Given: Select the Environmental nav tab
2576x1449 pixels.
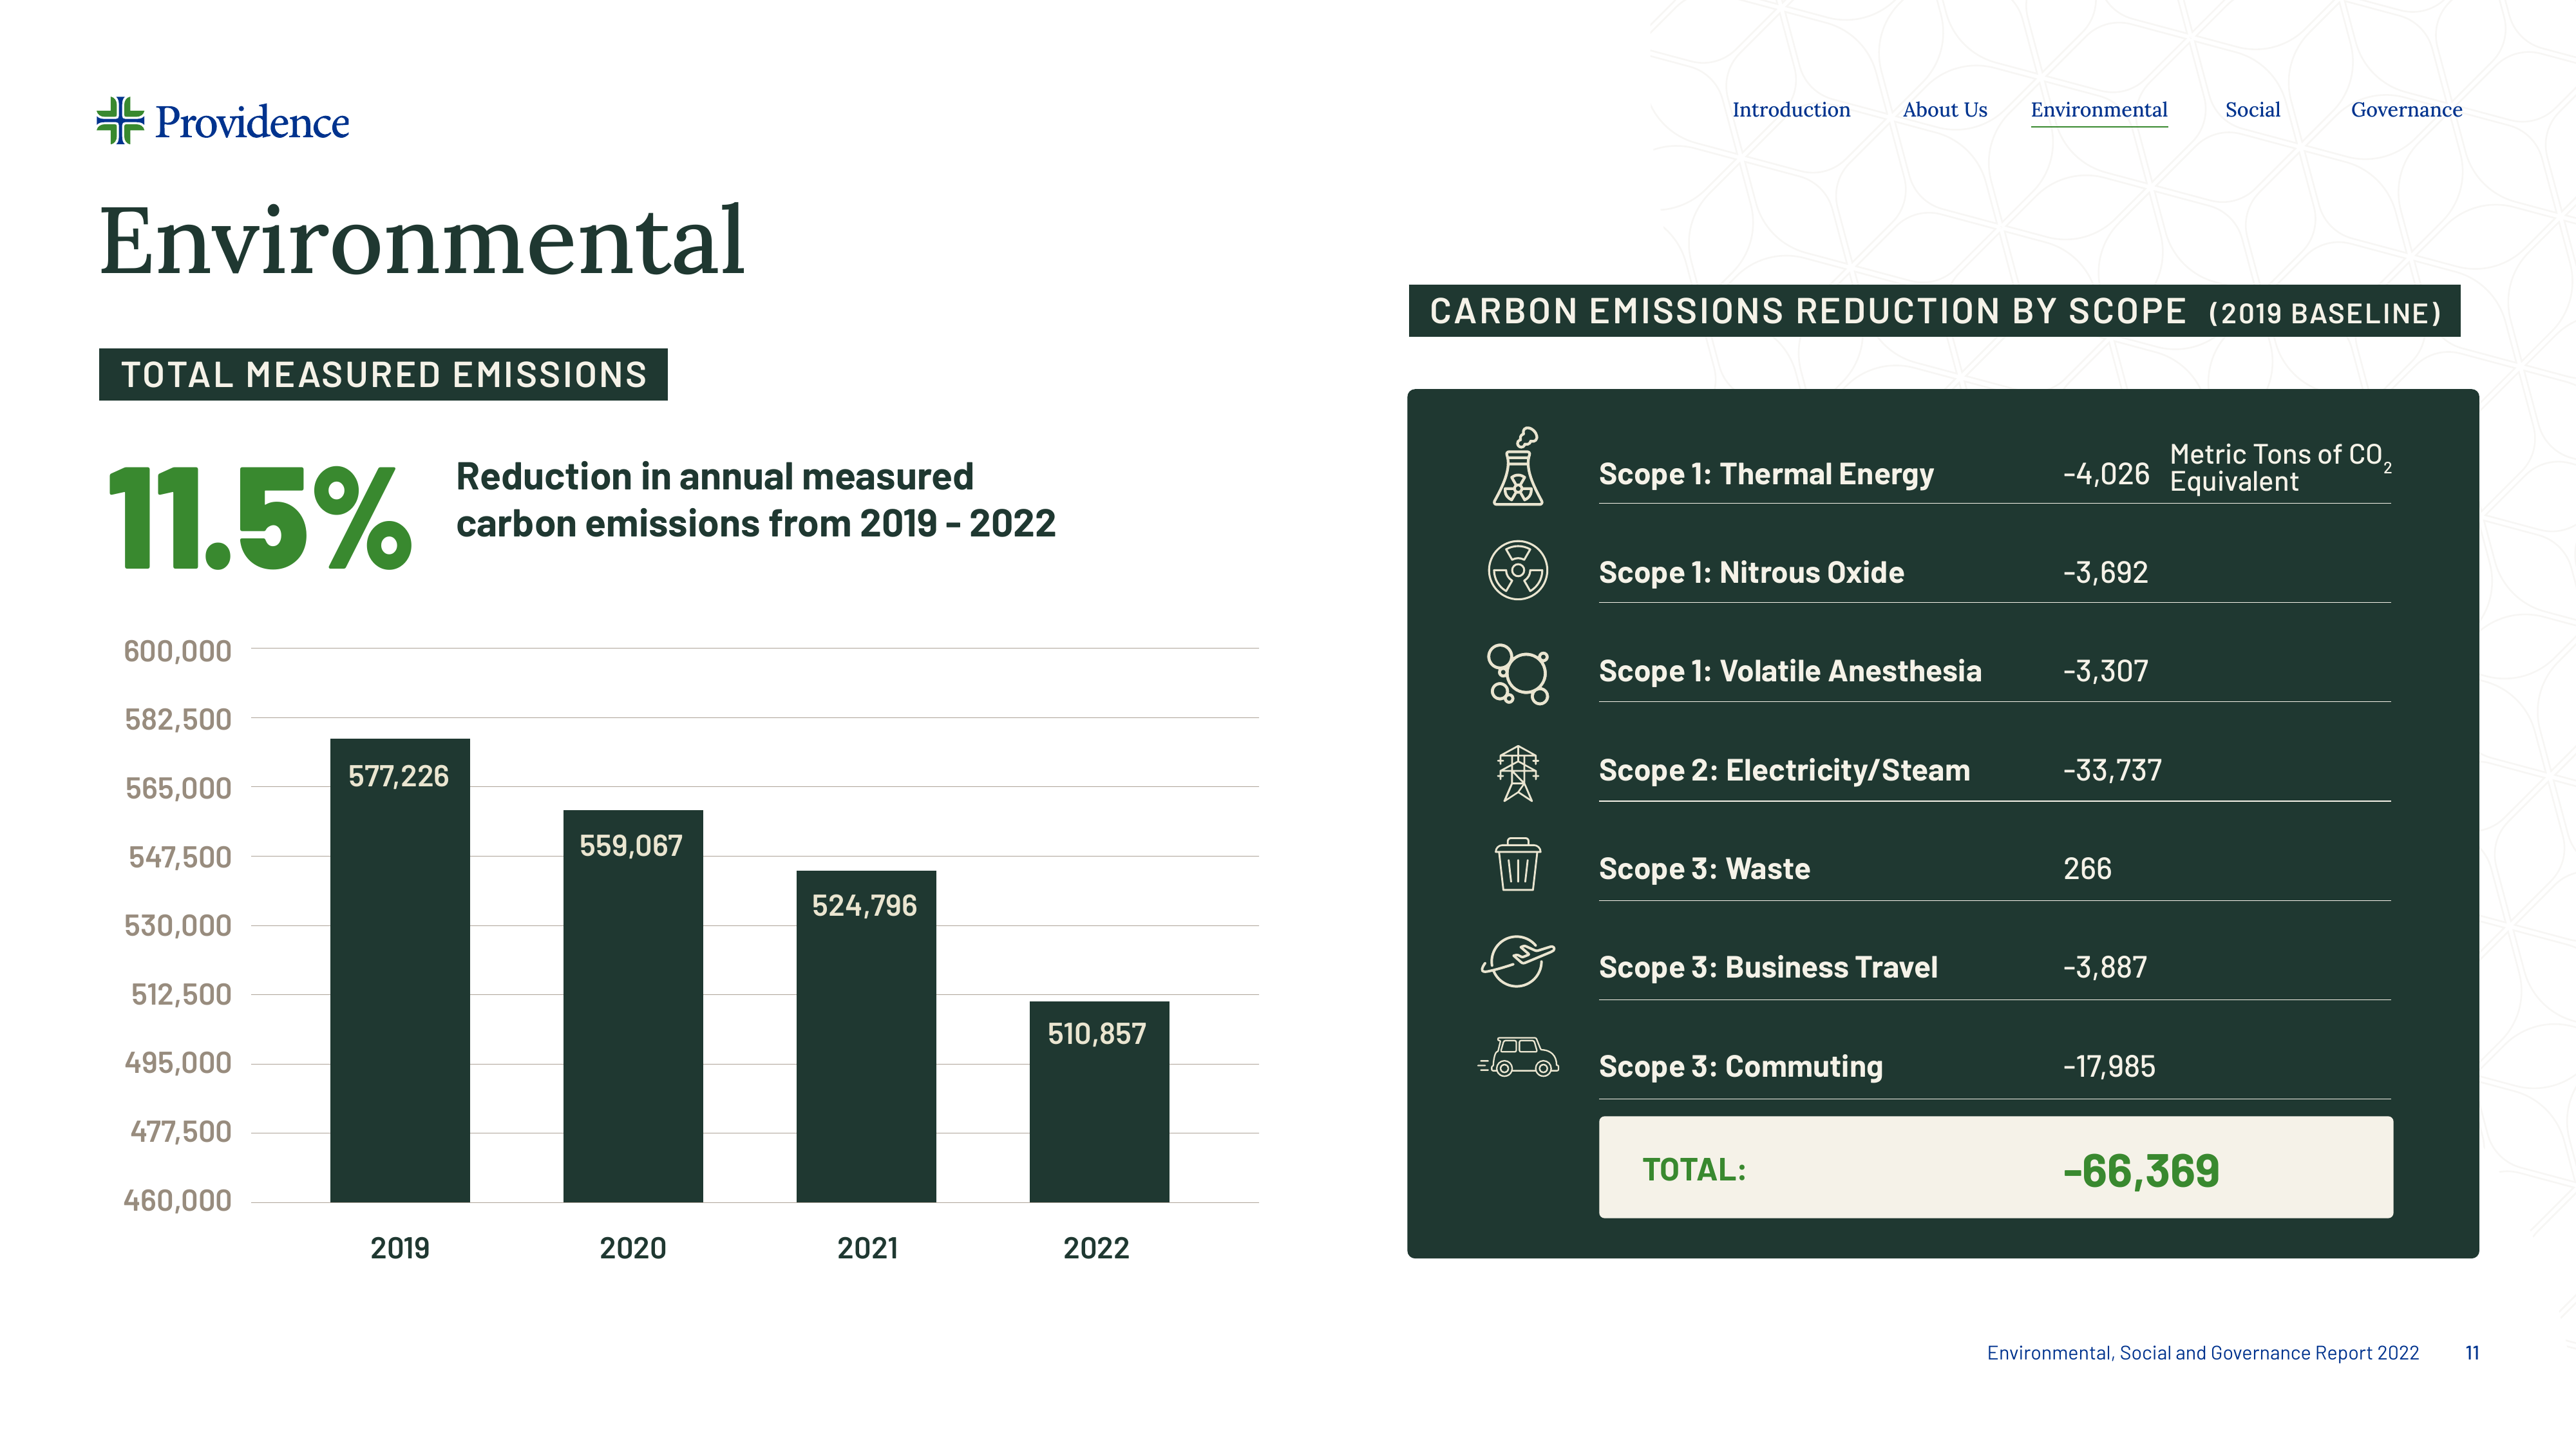Looking at the screenshot, I should pos(2099,110).
